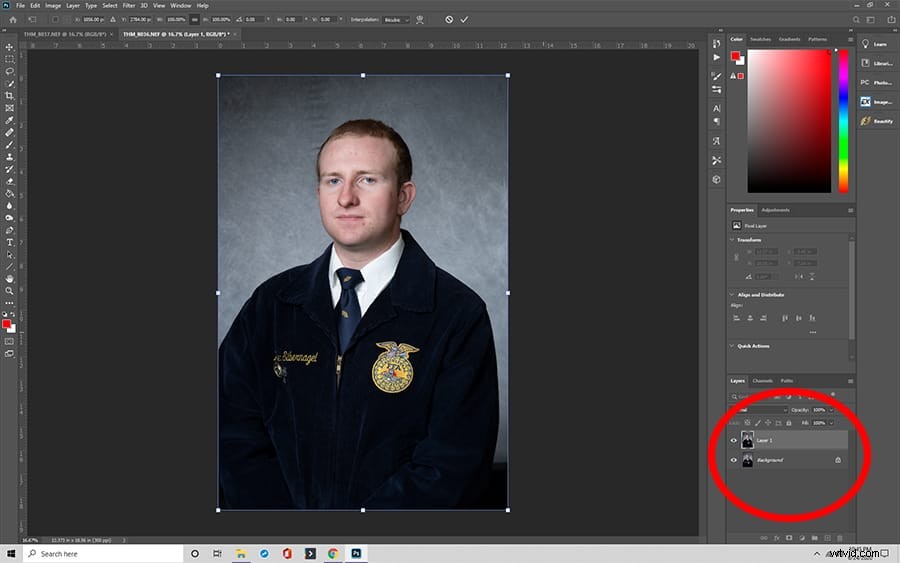The height and width of the screenshot is (563, 900).
Task: Select the Eyedropper tool
Action: point(9,120)
